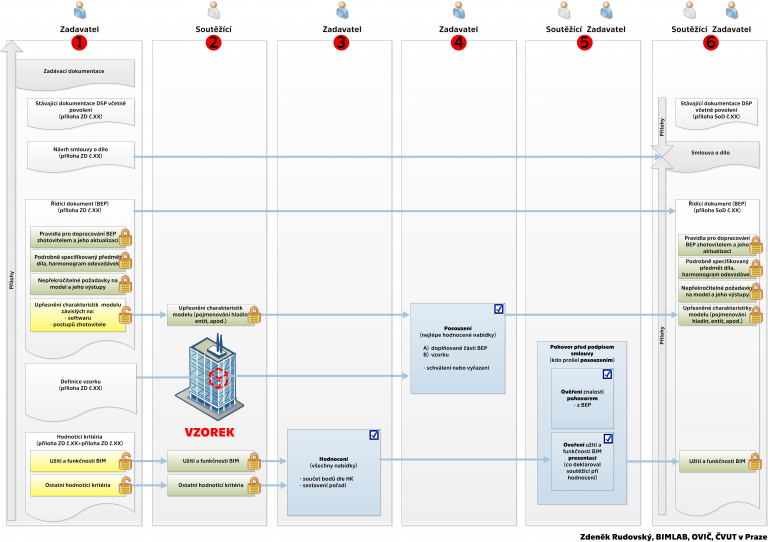Click the Zadávací dokumentace header banner
Image resolution: width=768 pixels, height=542 pixels.
(78, 72)
